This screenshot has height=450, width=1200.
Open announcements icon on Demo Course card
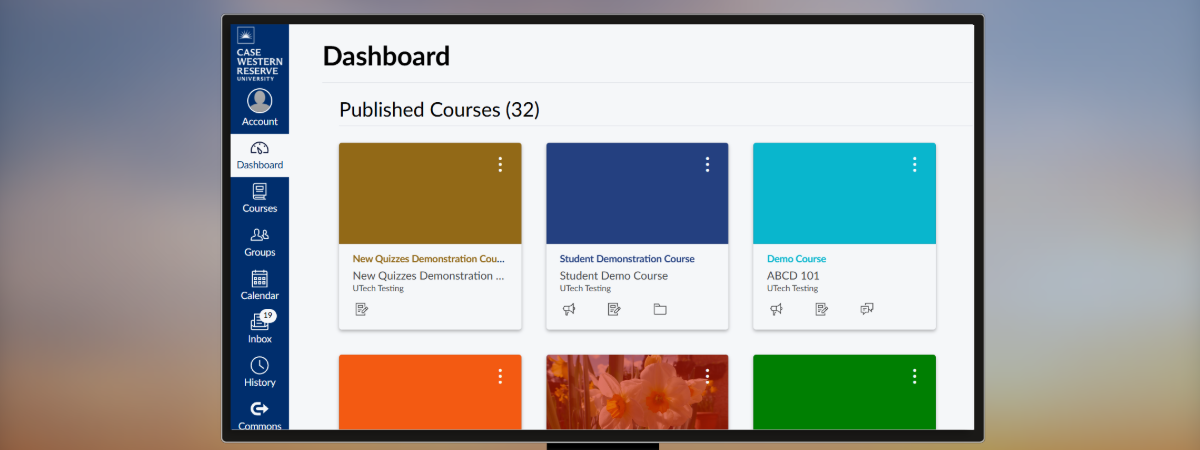pyautogui.click(x=776, y=309)
